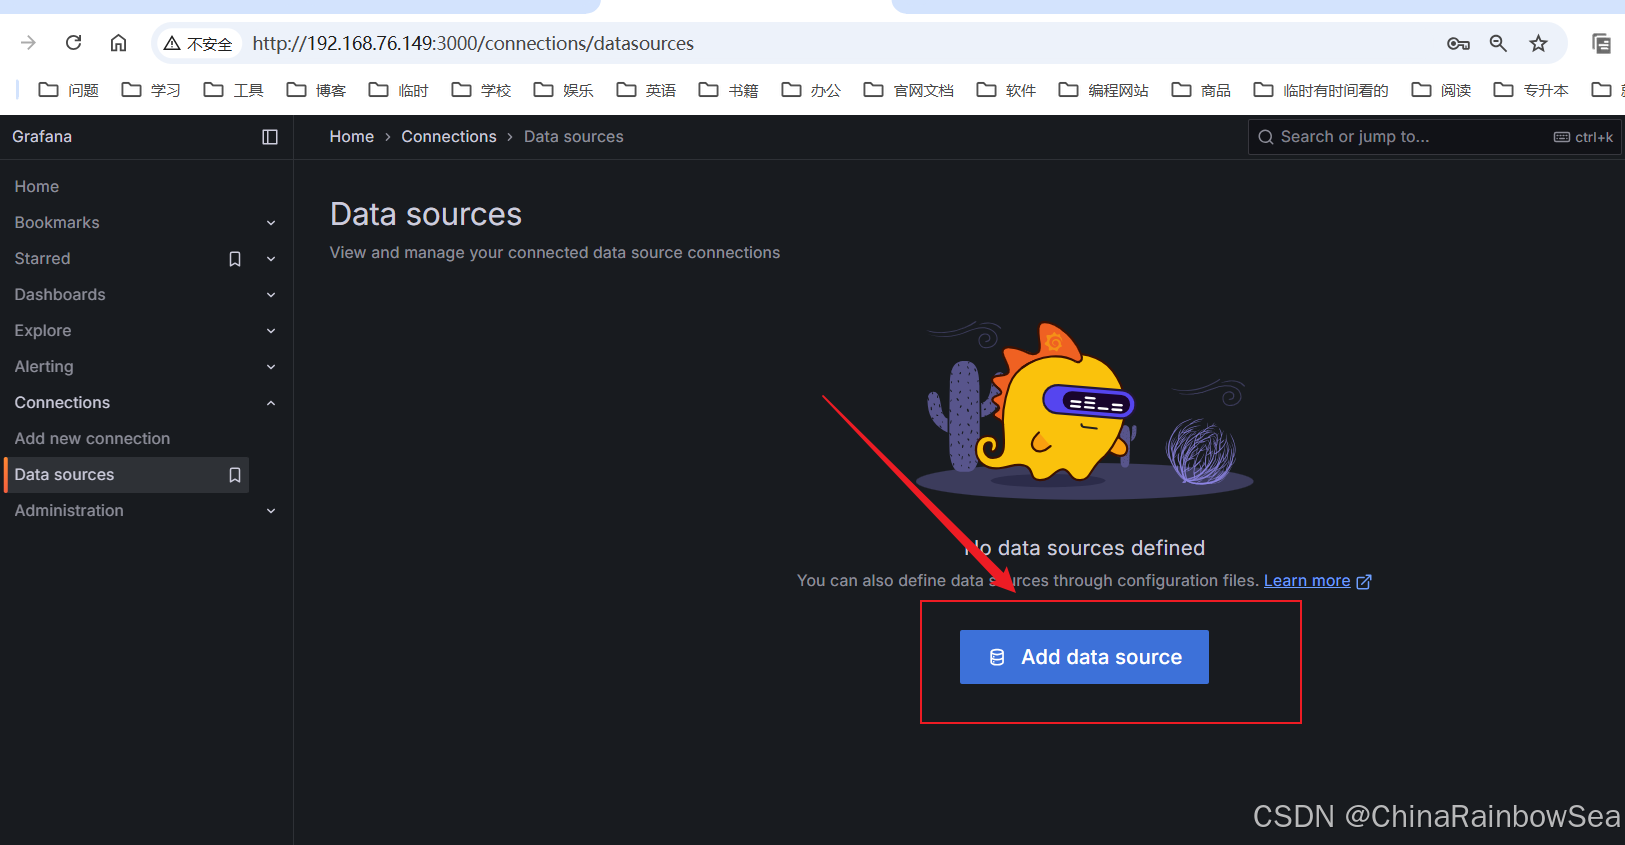Toggle the bookmark on Data sources menu item

click(235, 475)
